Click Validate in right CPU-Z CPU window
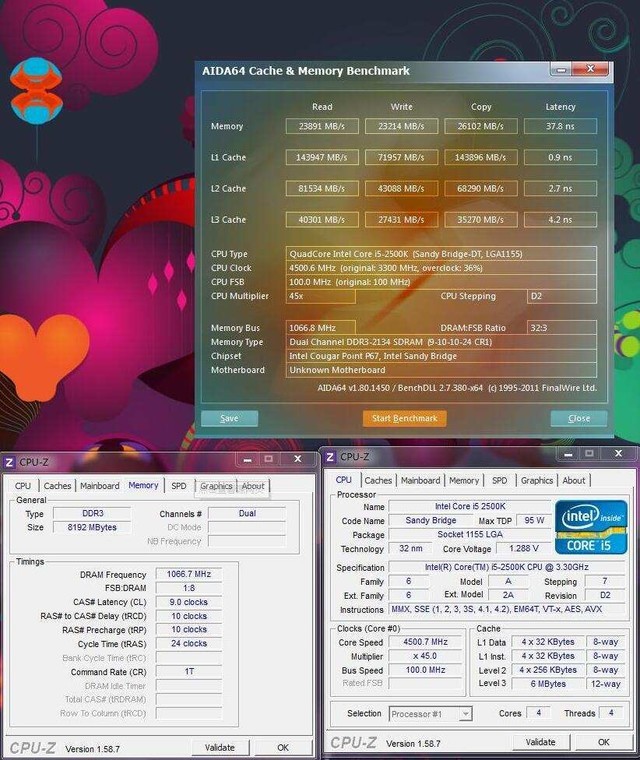640x760 pixels. click(x=541, y=742)
